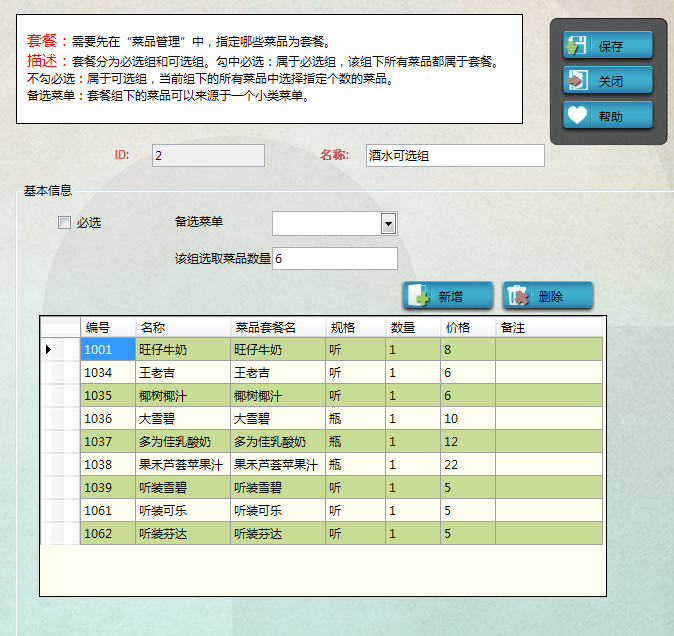Click the 关闭 button label

click(x=610, y=81)
